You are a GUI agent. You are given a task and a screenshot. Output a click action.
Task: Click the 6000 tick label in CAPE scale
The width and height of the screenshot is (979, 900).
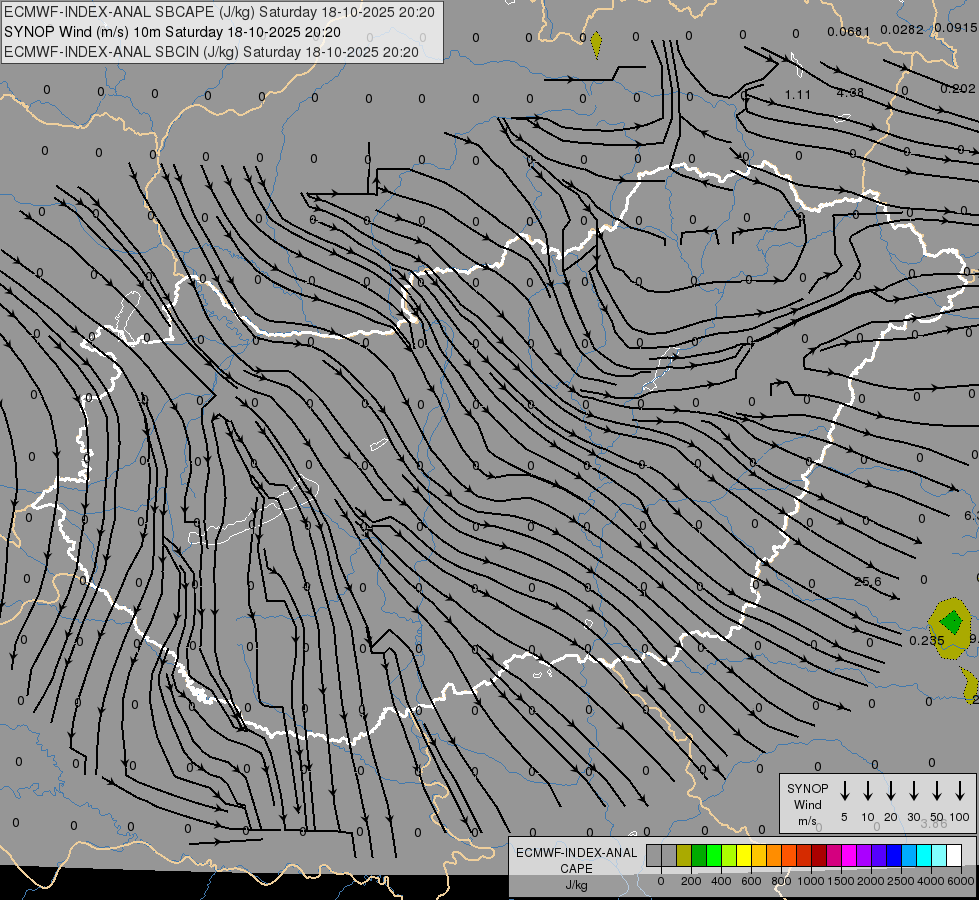[961, 881]
